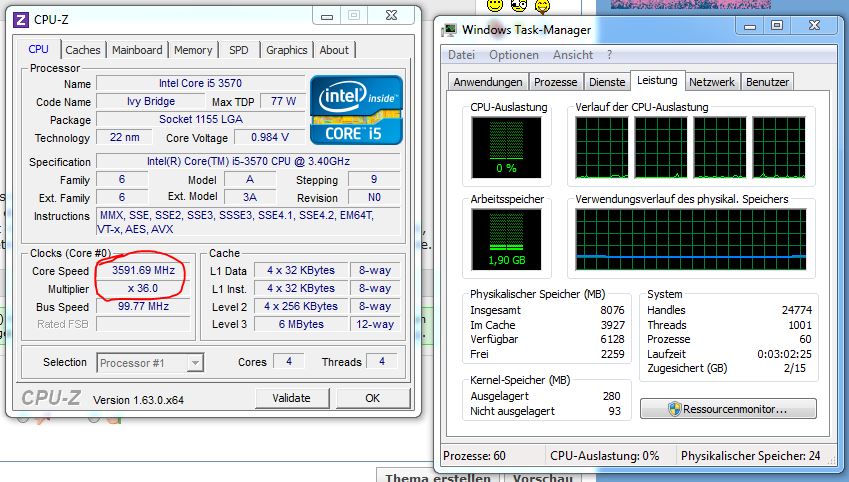Click the CPU-Z purple Z title icon
The width and height of the screenshot is (849, 482).
pyautogui.click(x=21, y=20)
